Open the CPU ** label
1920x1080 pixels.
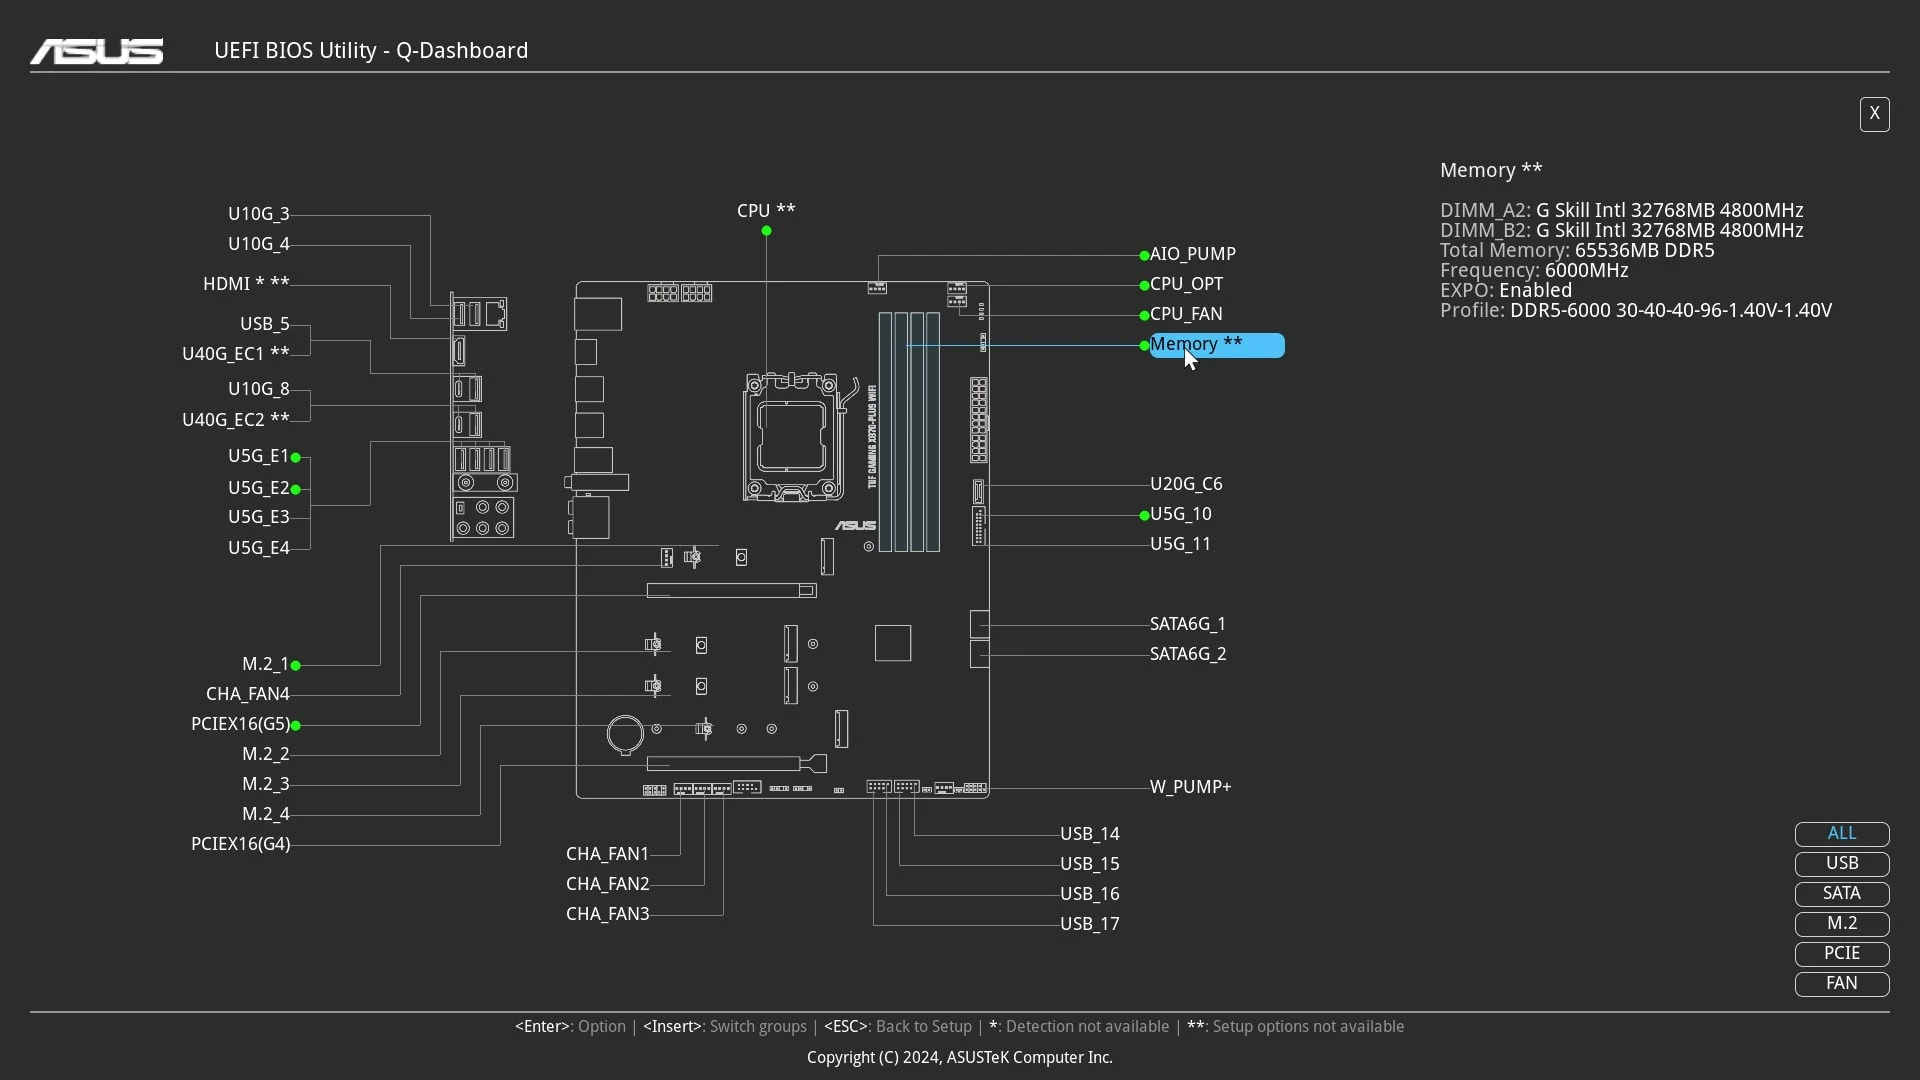(766, 211)
